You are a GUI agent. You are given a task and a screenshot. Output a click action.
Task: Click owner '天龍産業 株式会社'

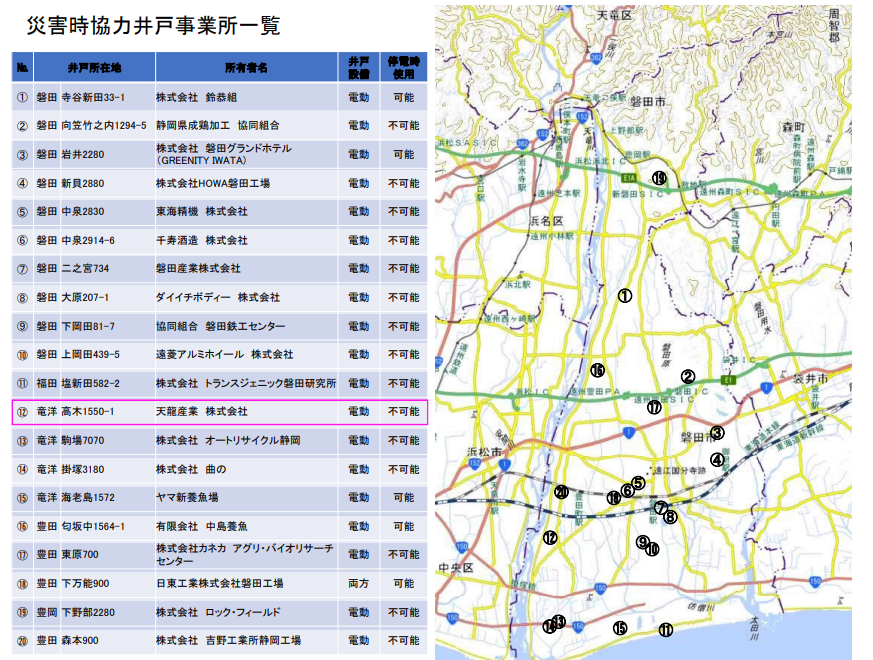tap(202, 412)
